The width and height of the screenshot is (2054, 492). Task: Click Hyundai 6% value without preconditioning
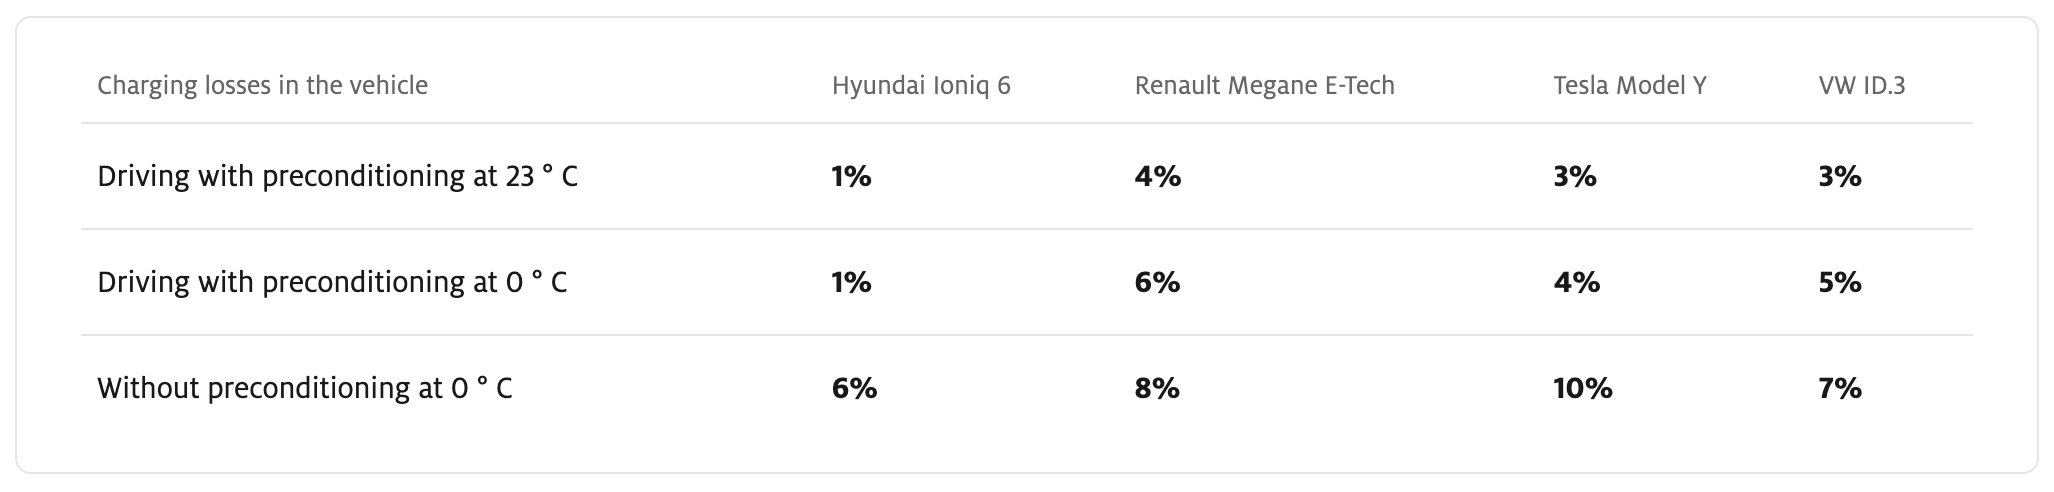pos(854,389)
